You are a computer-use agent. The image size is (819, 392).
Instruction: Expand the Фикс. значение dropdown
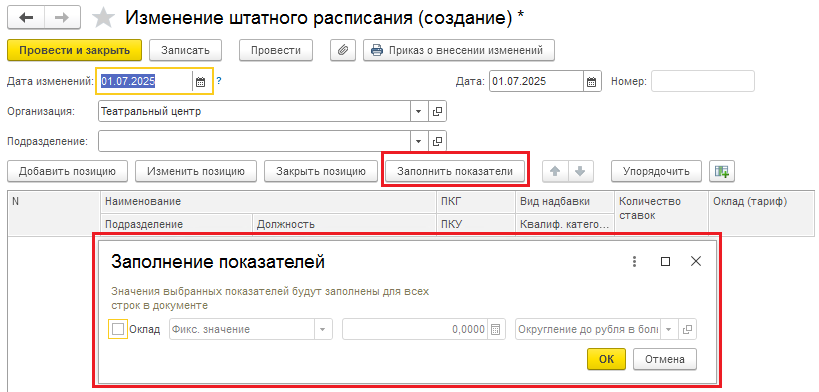tap(322, 330)
